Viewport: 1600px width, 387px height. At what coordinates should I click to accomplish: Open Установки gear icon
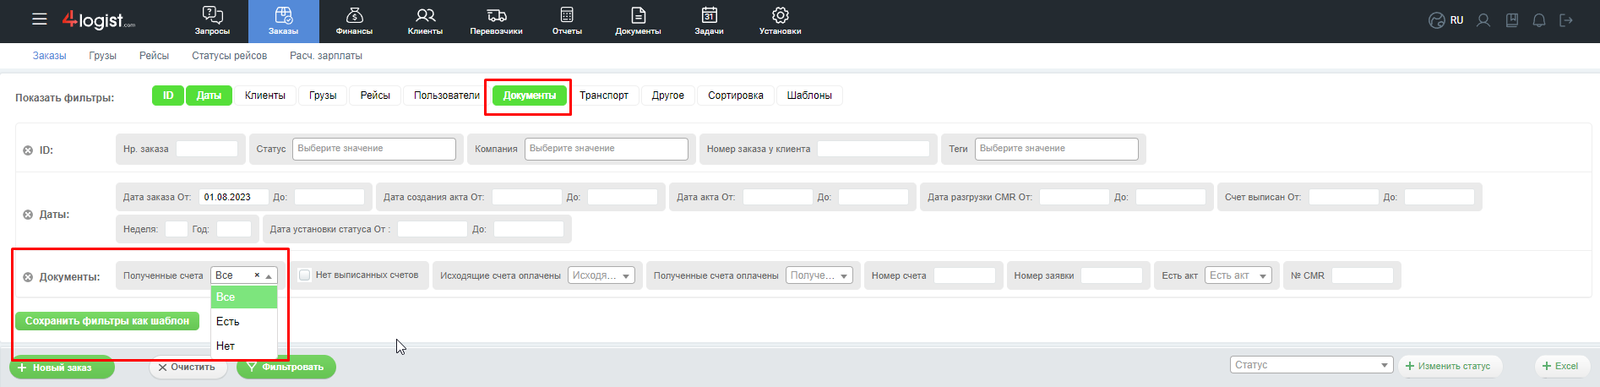coord(780,15)
